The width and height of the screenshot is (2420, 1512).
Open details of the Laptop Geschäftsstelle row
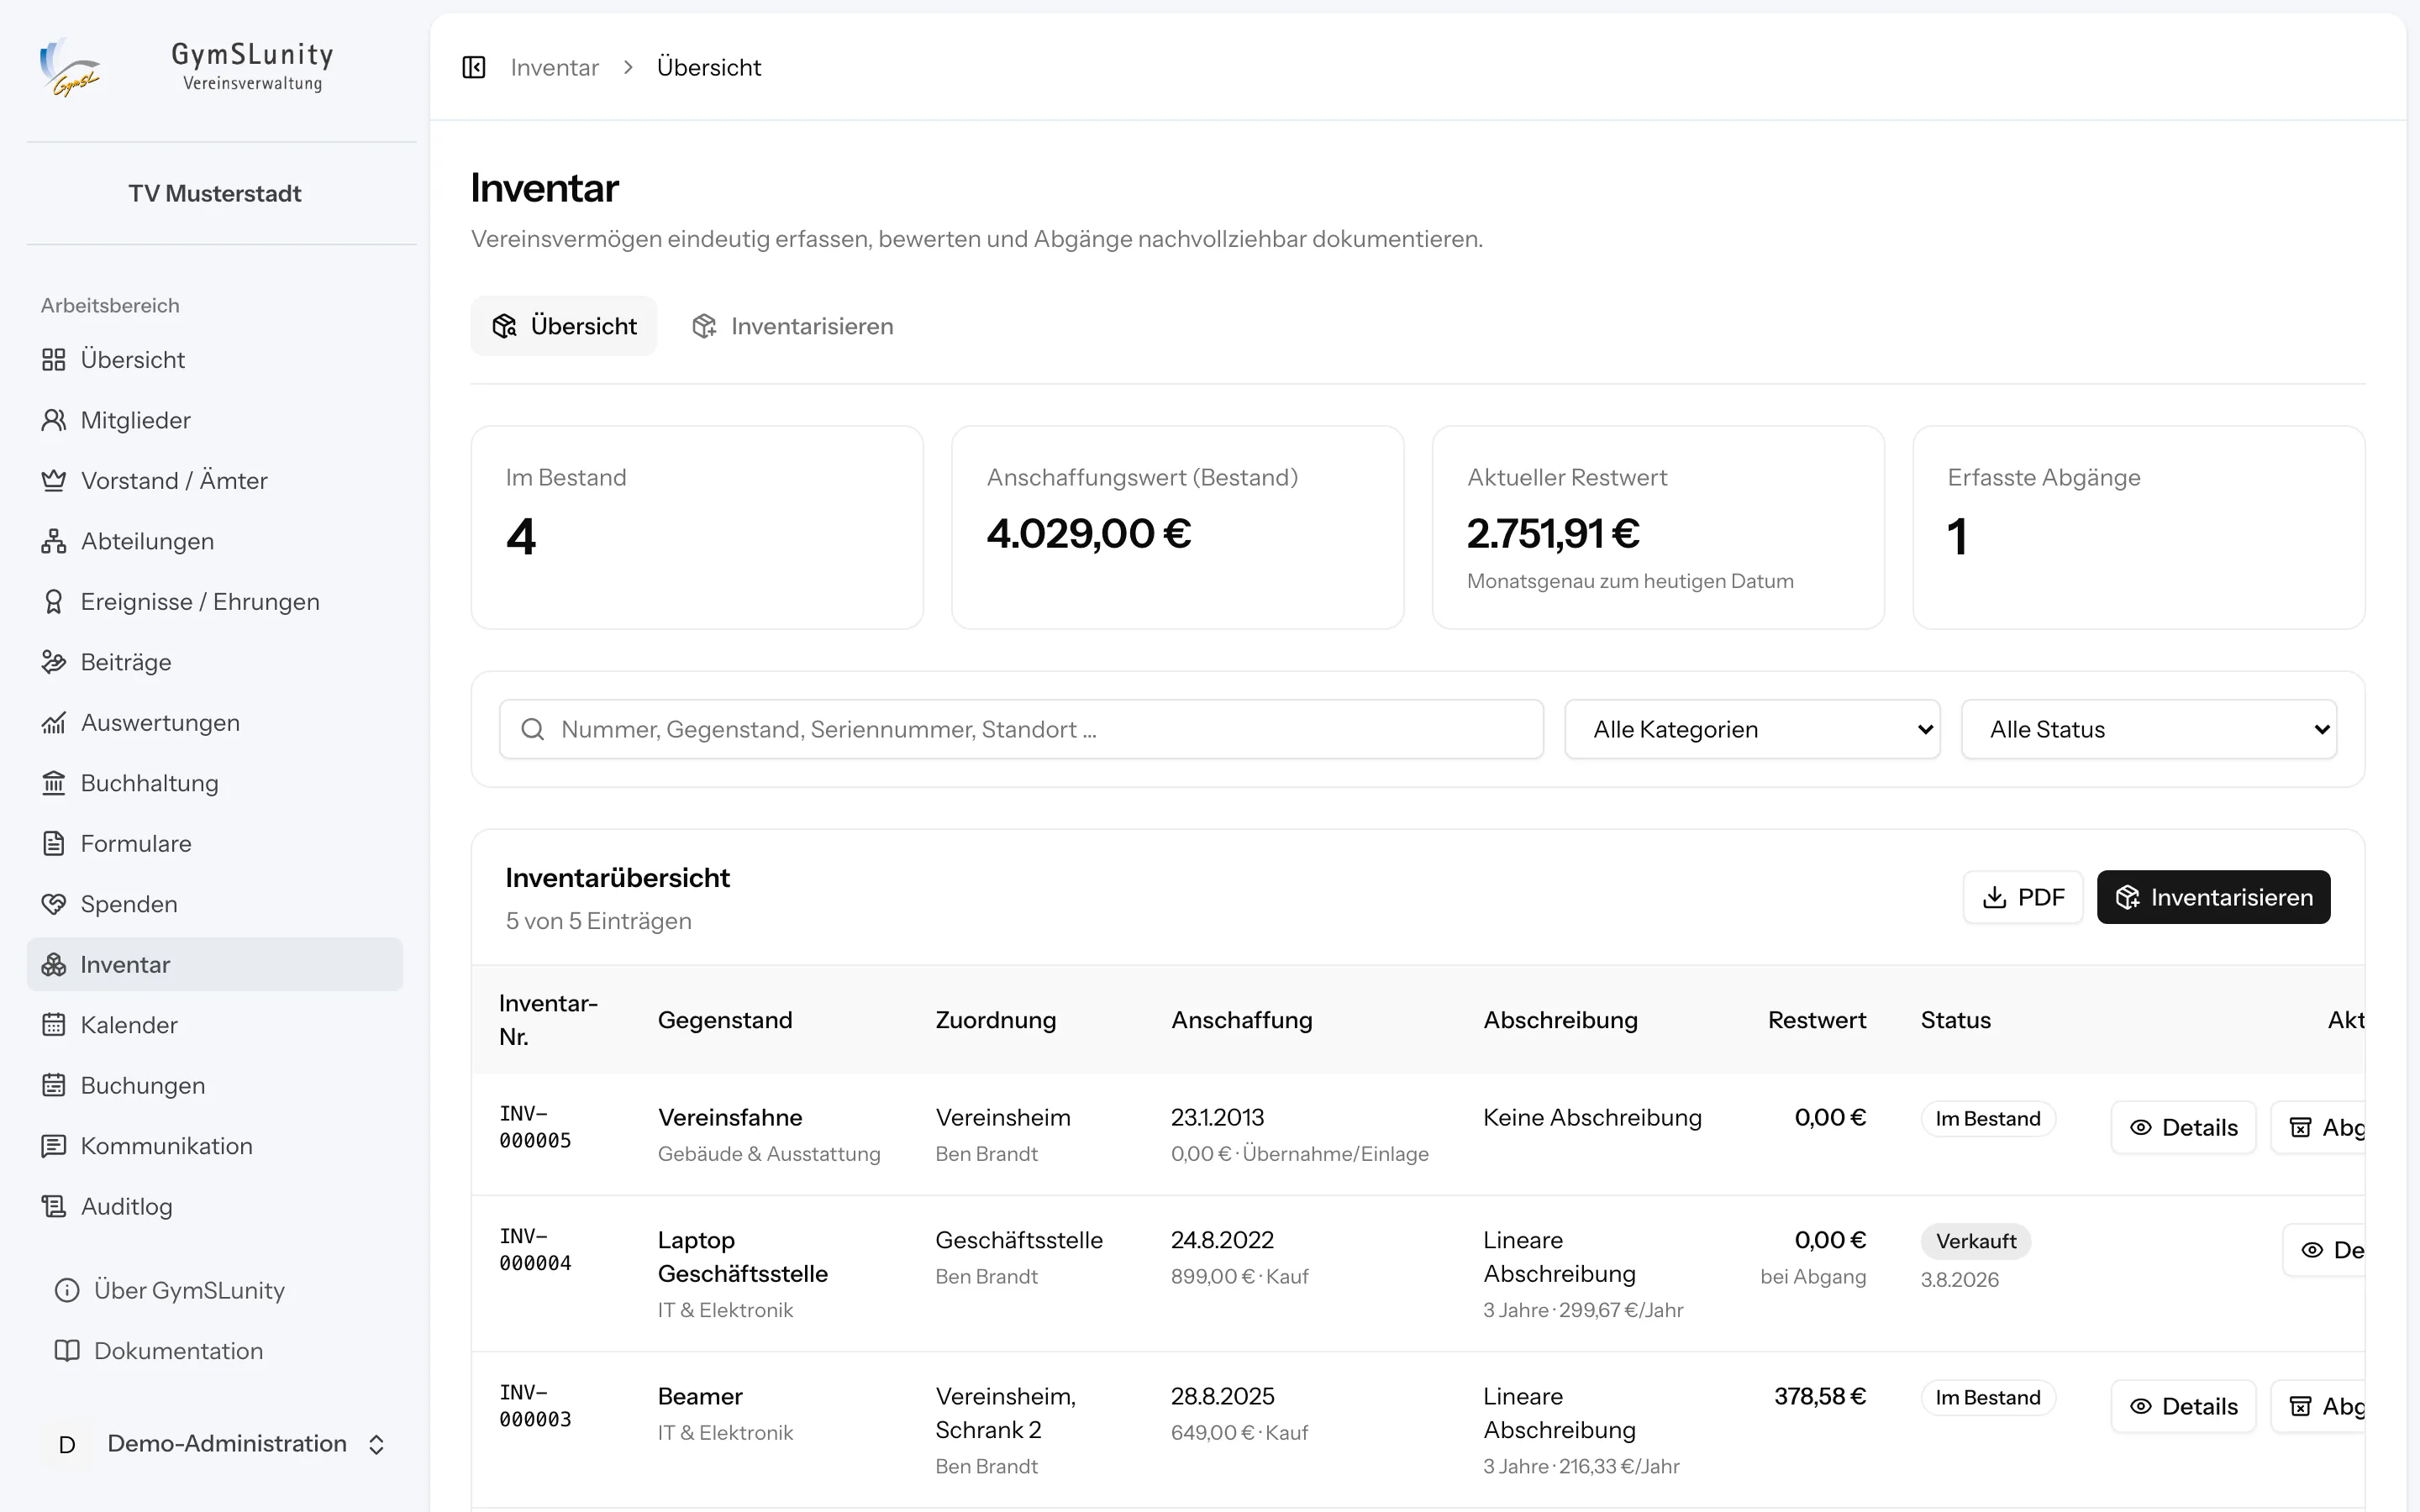pos(2325,1250)
